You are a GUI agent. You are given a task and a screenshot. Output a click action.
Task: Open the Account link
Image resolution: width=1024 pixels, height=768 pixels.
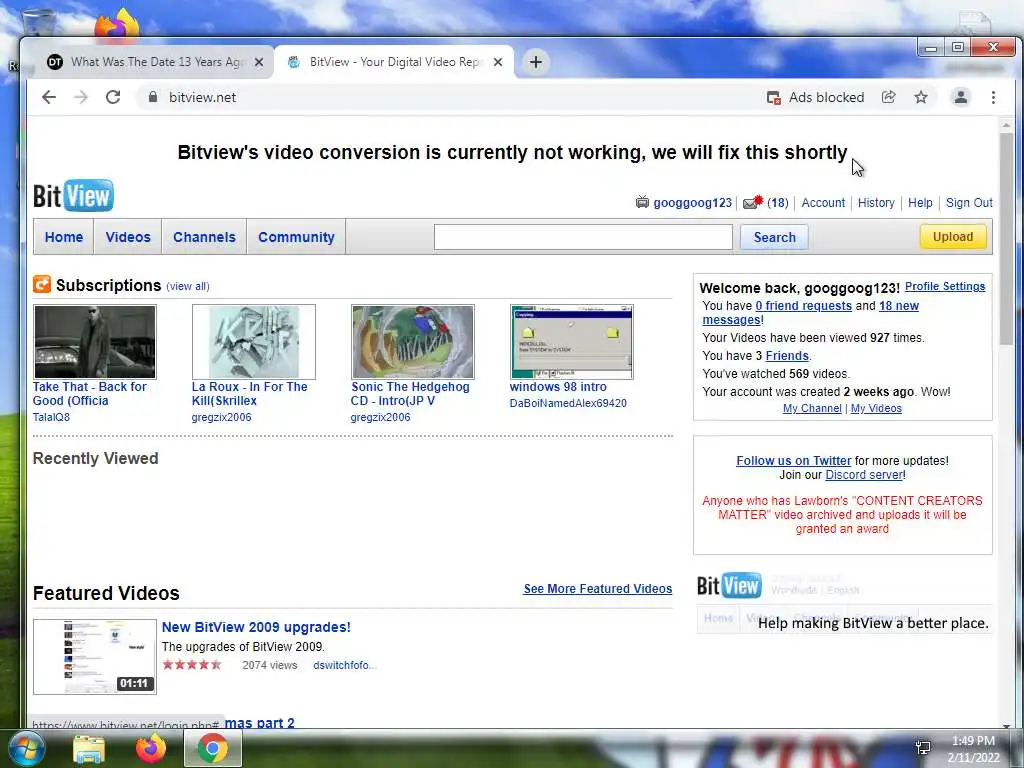pos(823,202)
